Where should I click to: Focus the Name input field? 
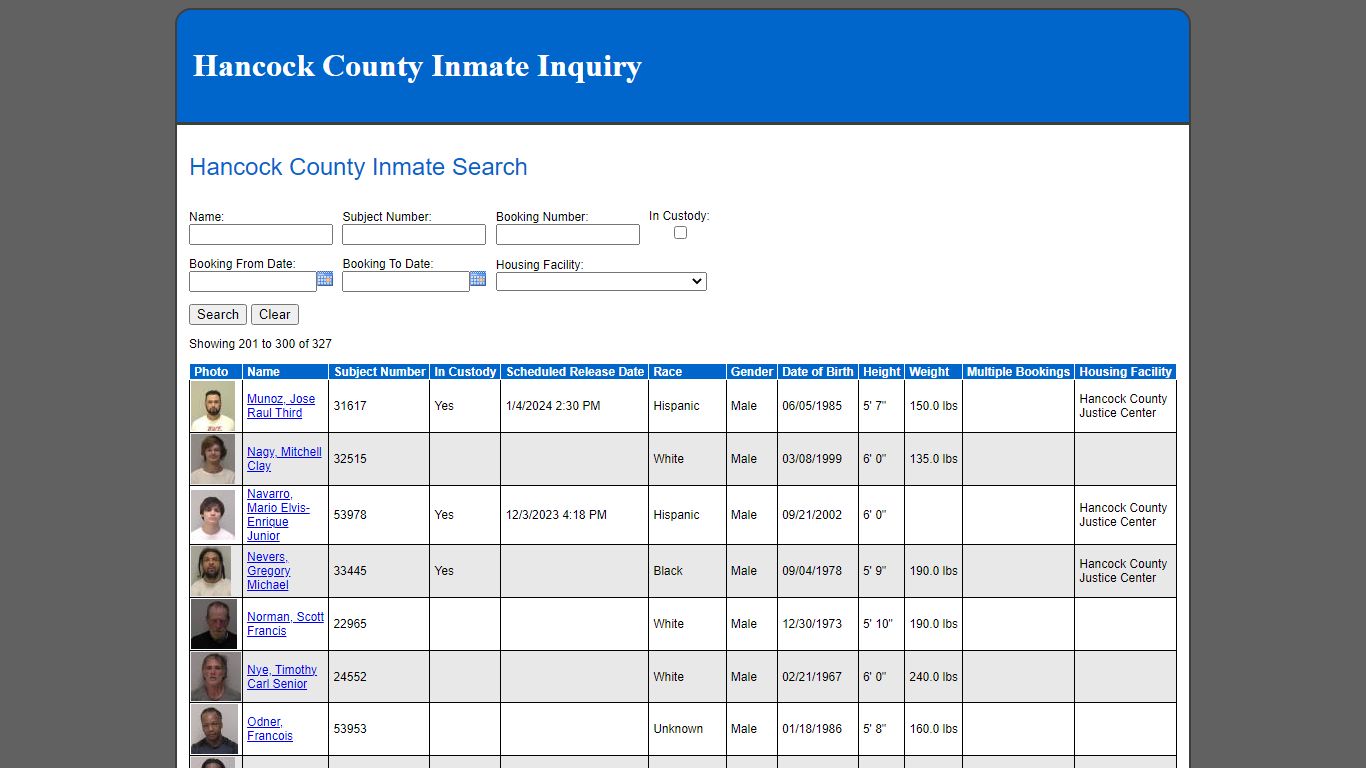[x=261, y=234]
